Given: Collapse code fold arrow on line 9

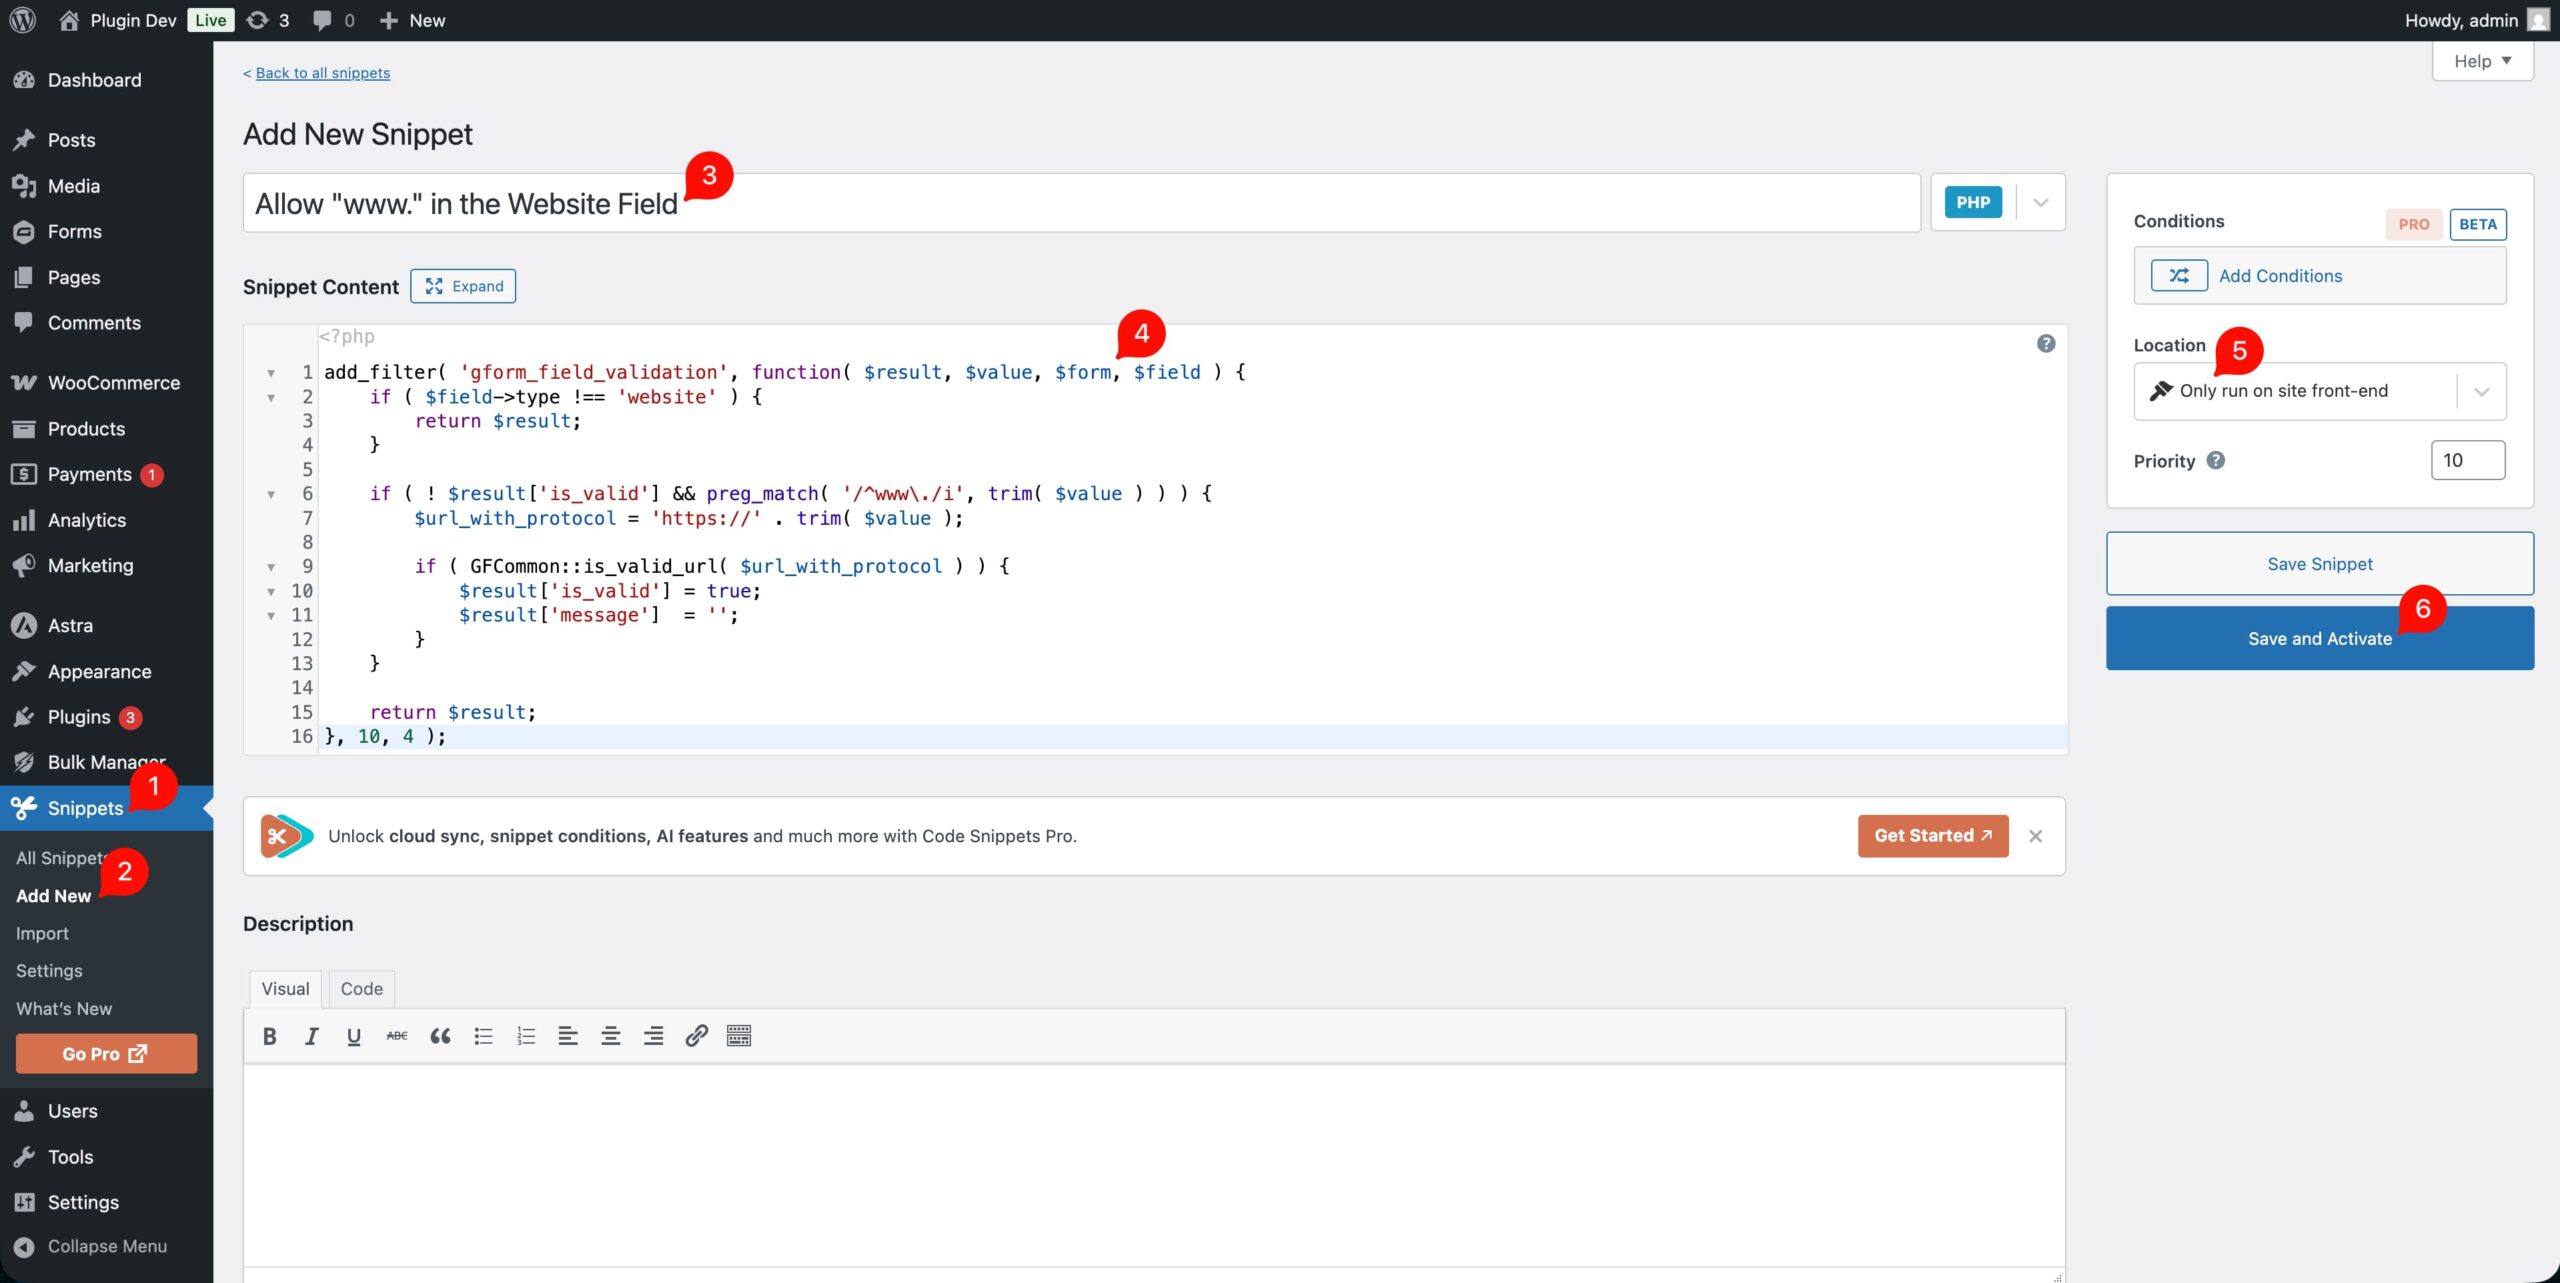Looking at the screenshot, I should coord(271,567).
